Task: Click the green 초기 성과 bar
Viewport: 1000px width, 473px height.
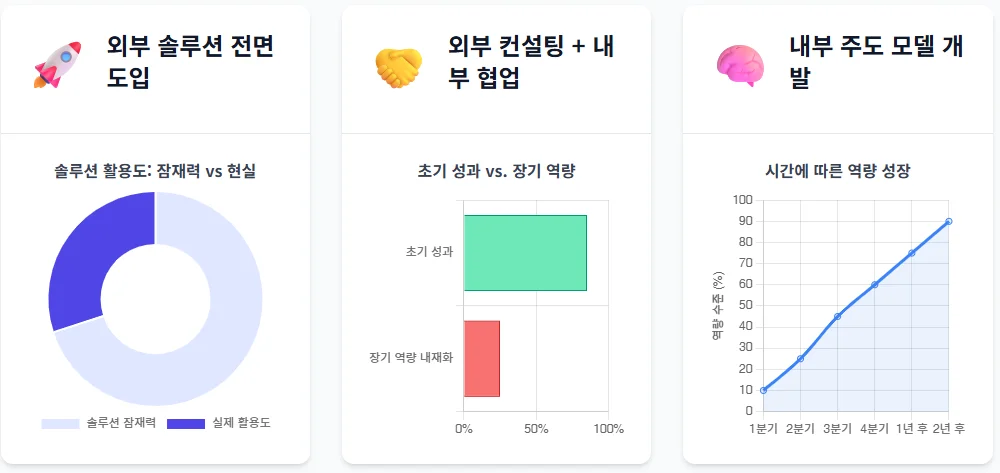Action: (x=525, y=253)
